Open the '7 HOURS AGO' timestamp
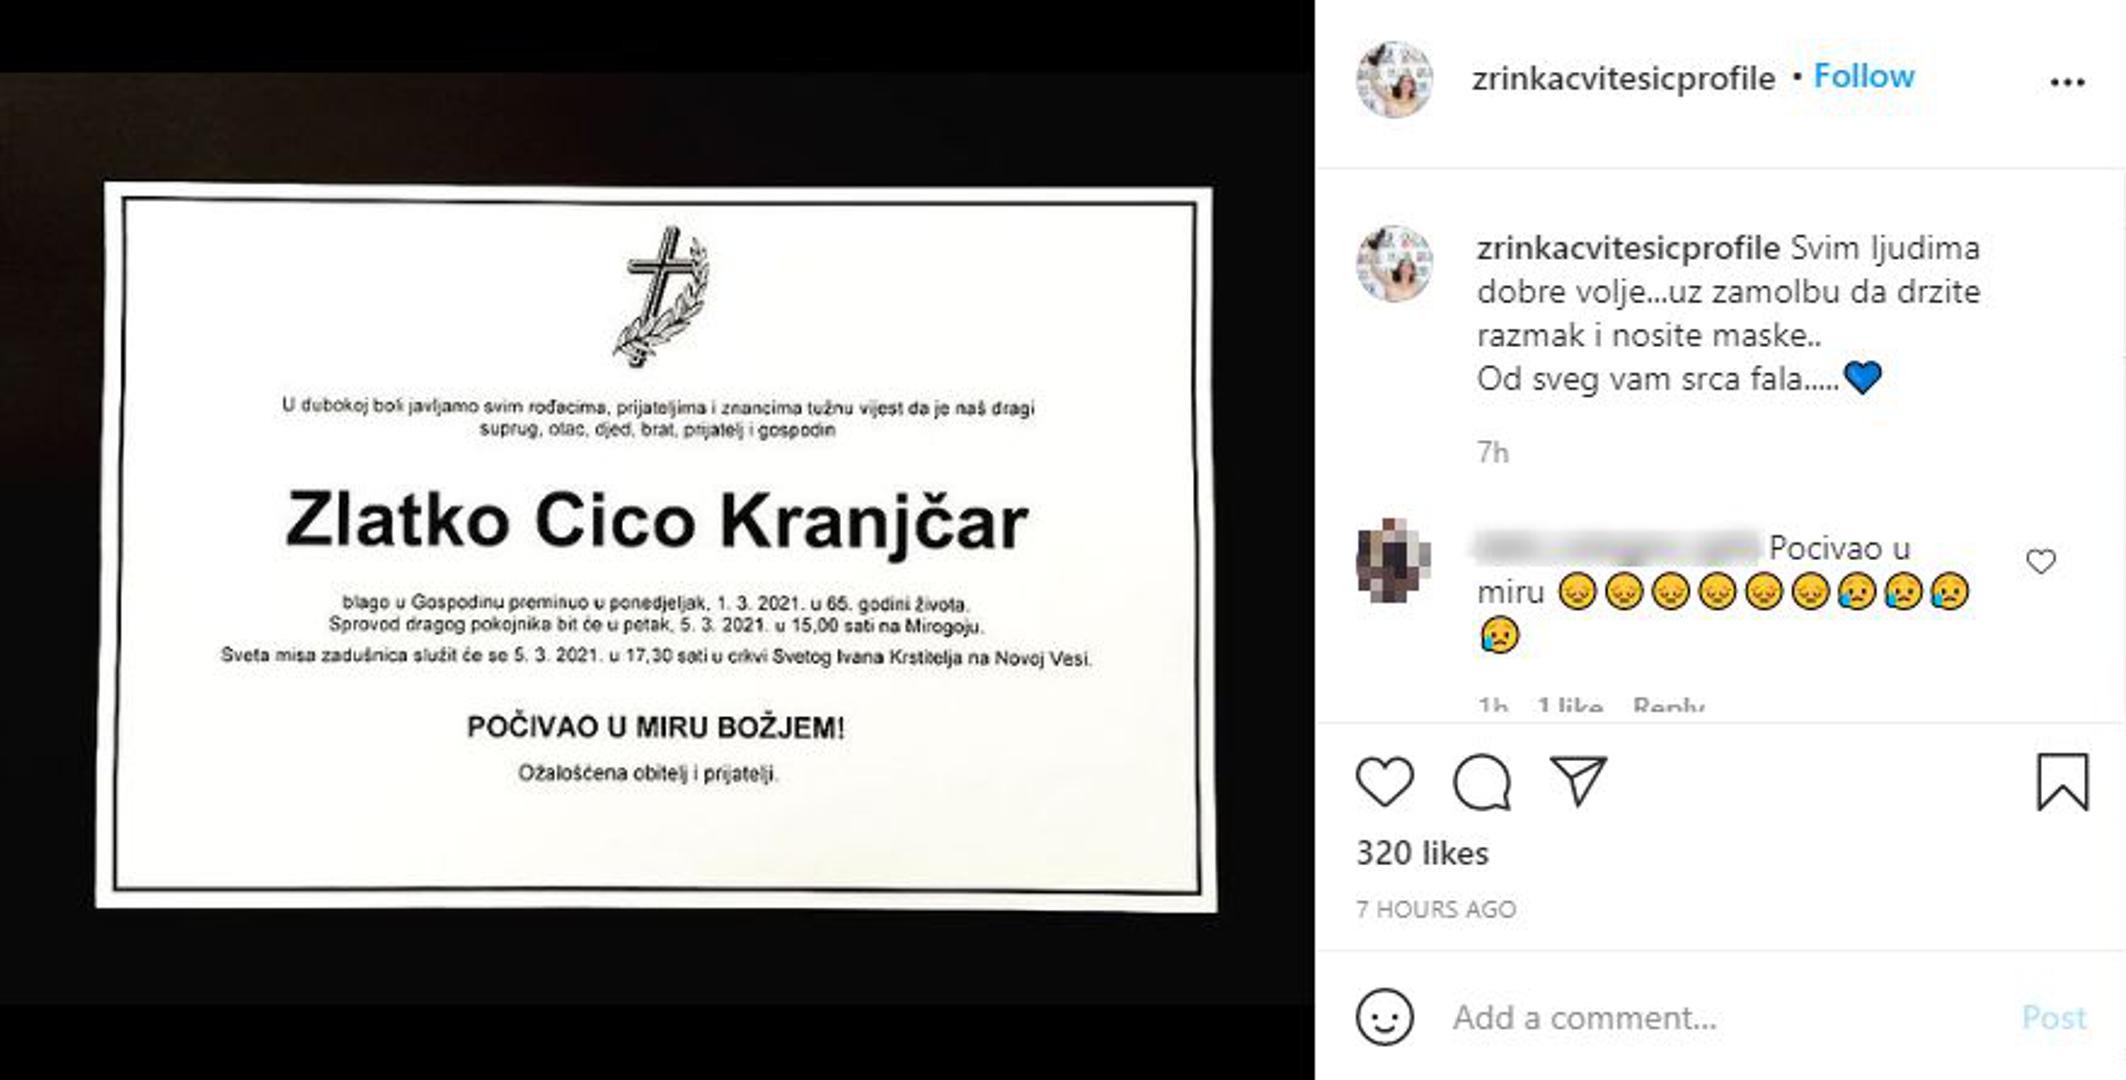The image size is (2126, 1080). tap(1436, 909)
